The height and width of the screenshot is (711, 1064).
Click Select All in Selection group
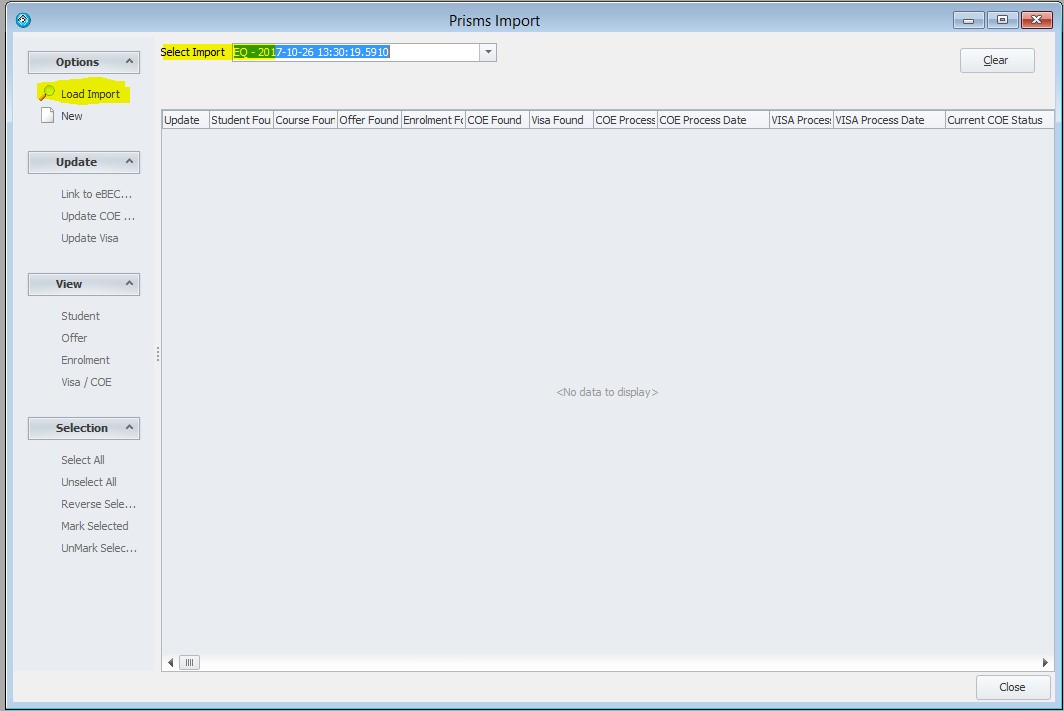click(83, 460)
